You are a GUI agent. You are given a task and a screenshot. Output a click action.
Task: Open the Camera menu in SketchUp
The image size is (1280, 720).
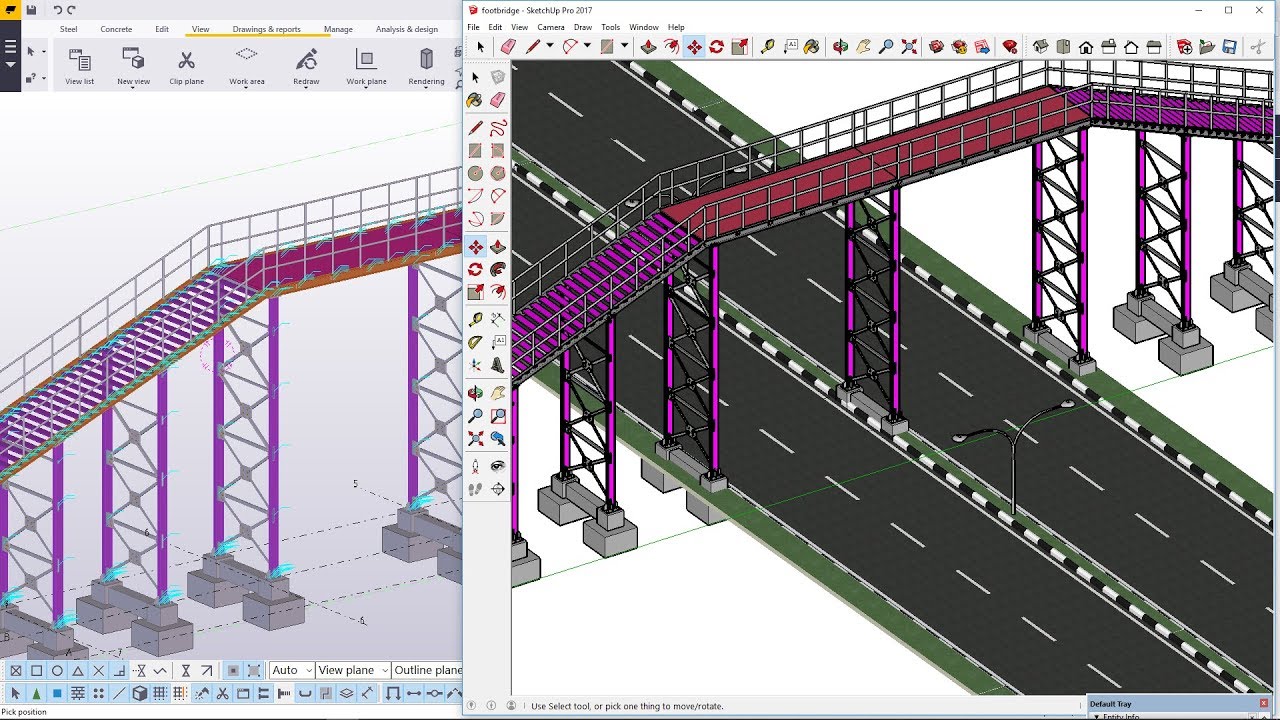551,27
